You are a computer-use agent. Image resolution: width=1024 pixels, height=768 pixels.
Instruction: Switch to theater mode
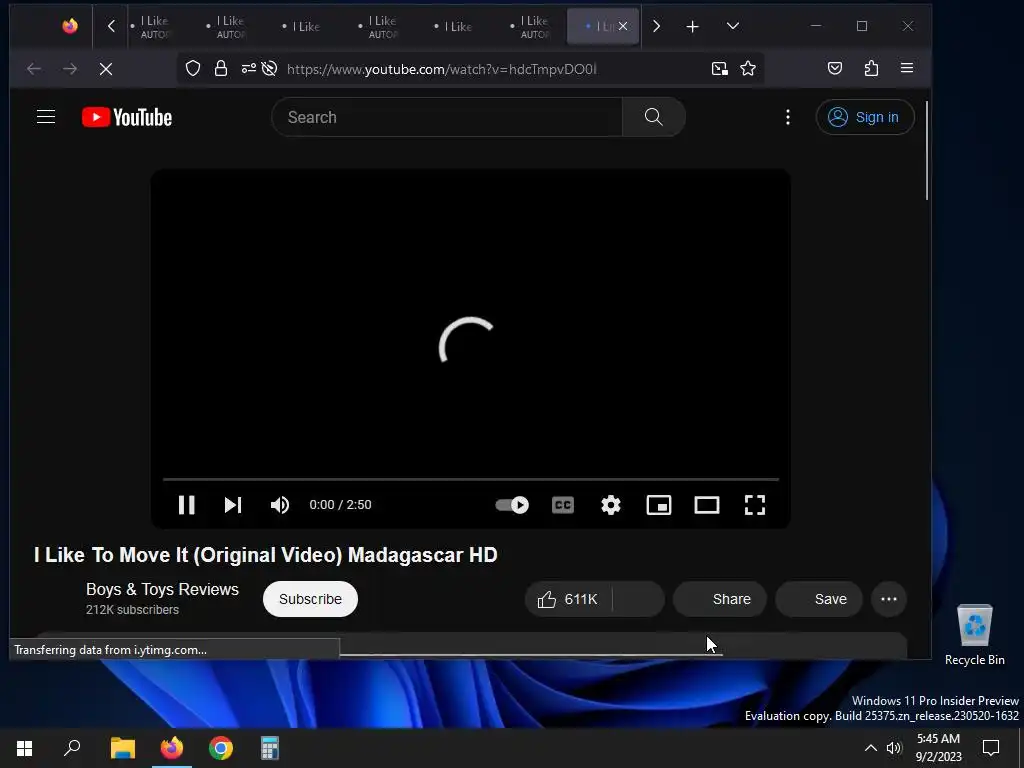707,505
